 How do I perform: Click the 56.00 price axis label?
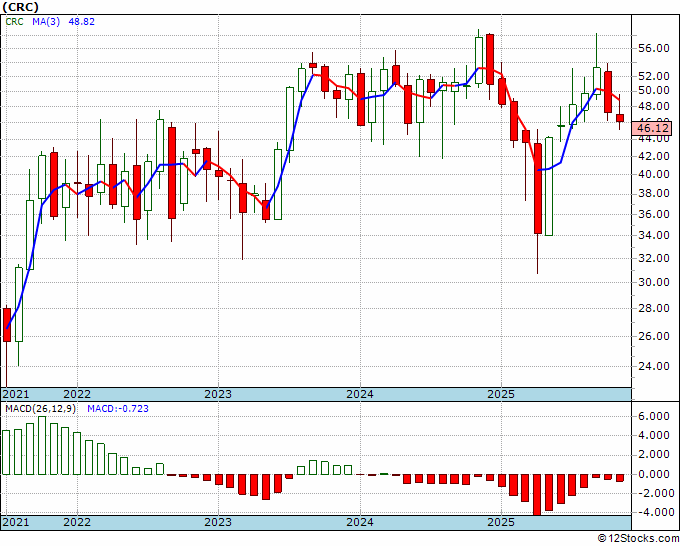(654, 48)
